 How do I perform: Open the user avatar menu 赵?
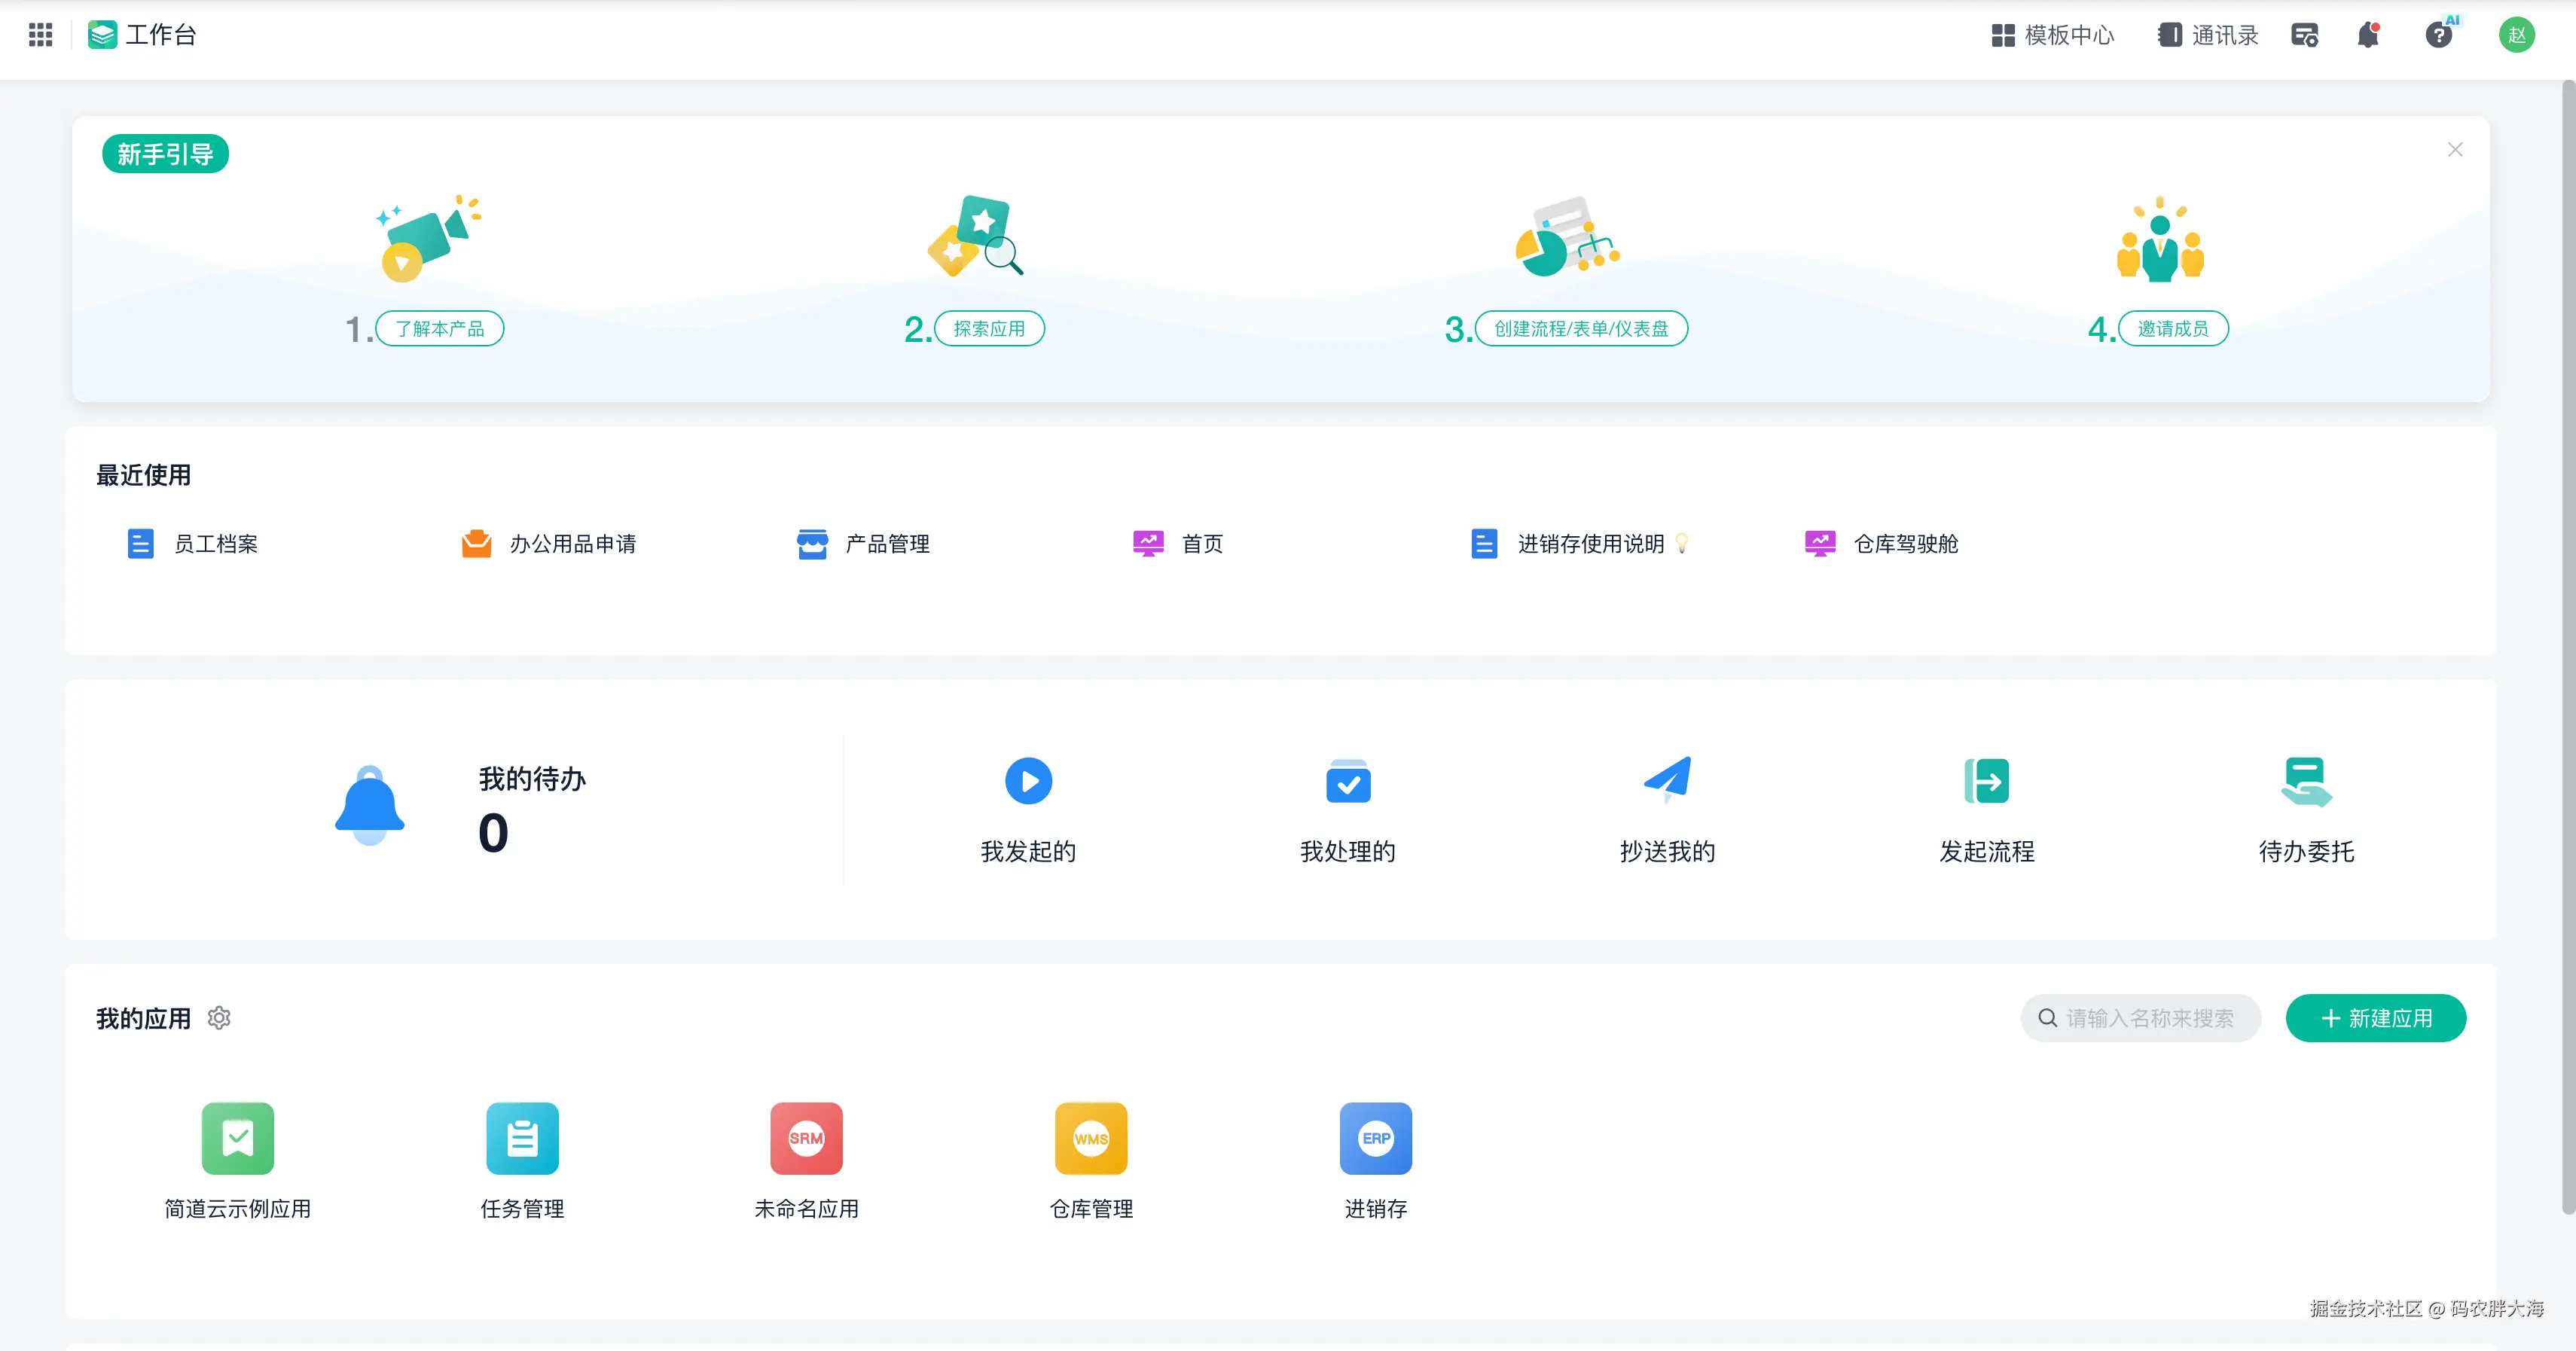pyautogui.click(x=2516, y=35)
